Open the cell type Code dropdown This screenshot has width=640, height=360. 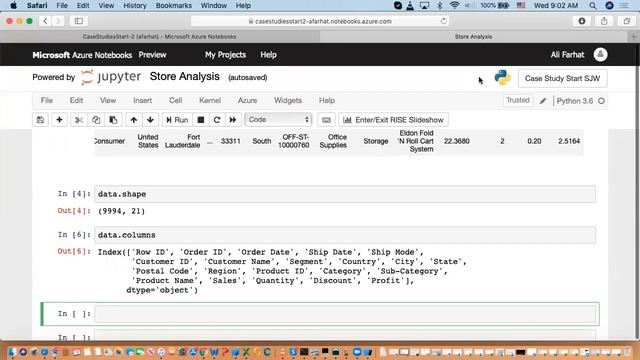pyautogui.click(x=278, y=120)
